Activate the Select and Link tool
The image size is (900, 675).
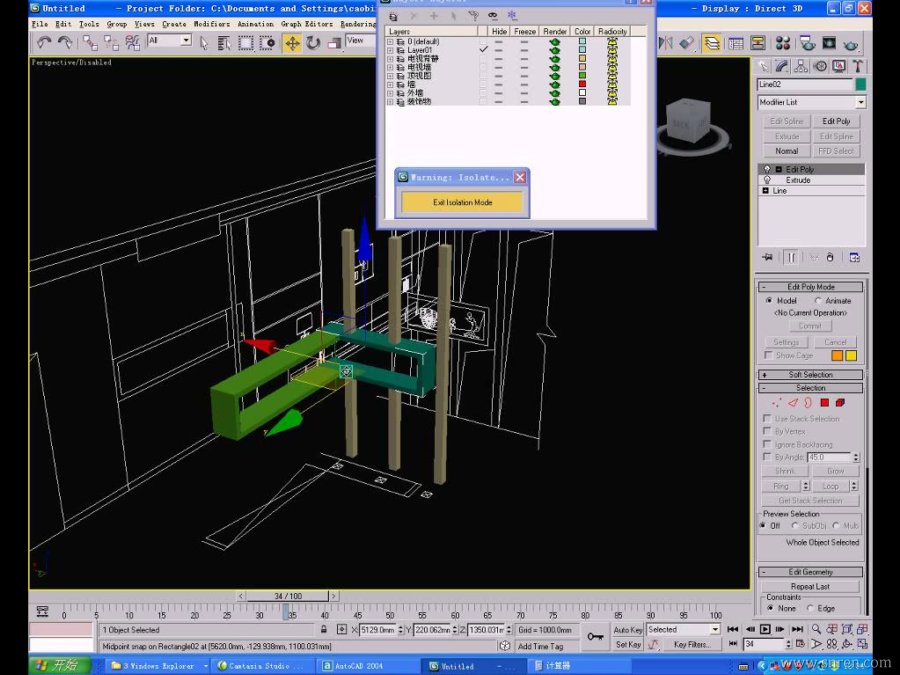[x=90, y=42]
